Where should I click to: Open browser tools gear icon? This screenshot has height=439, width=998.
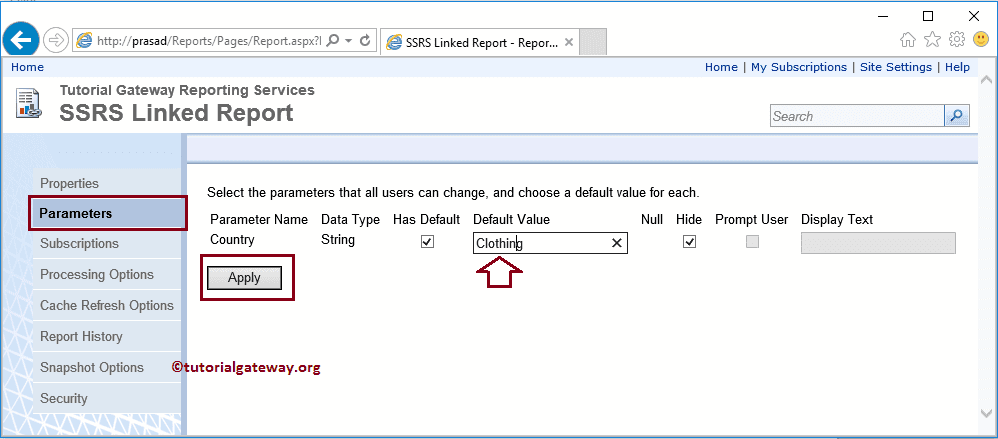pos(957,40)
